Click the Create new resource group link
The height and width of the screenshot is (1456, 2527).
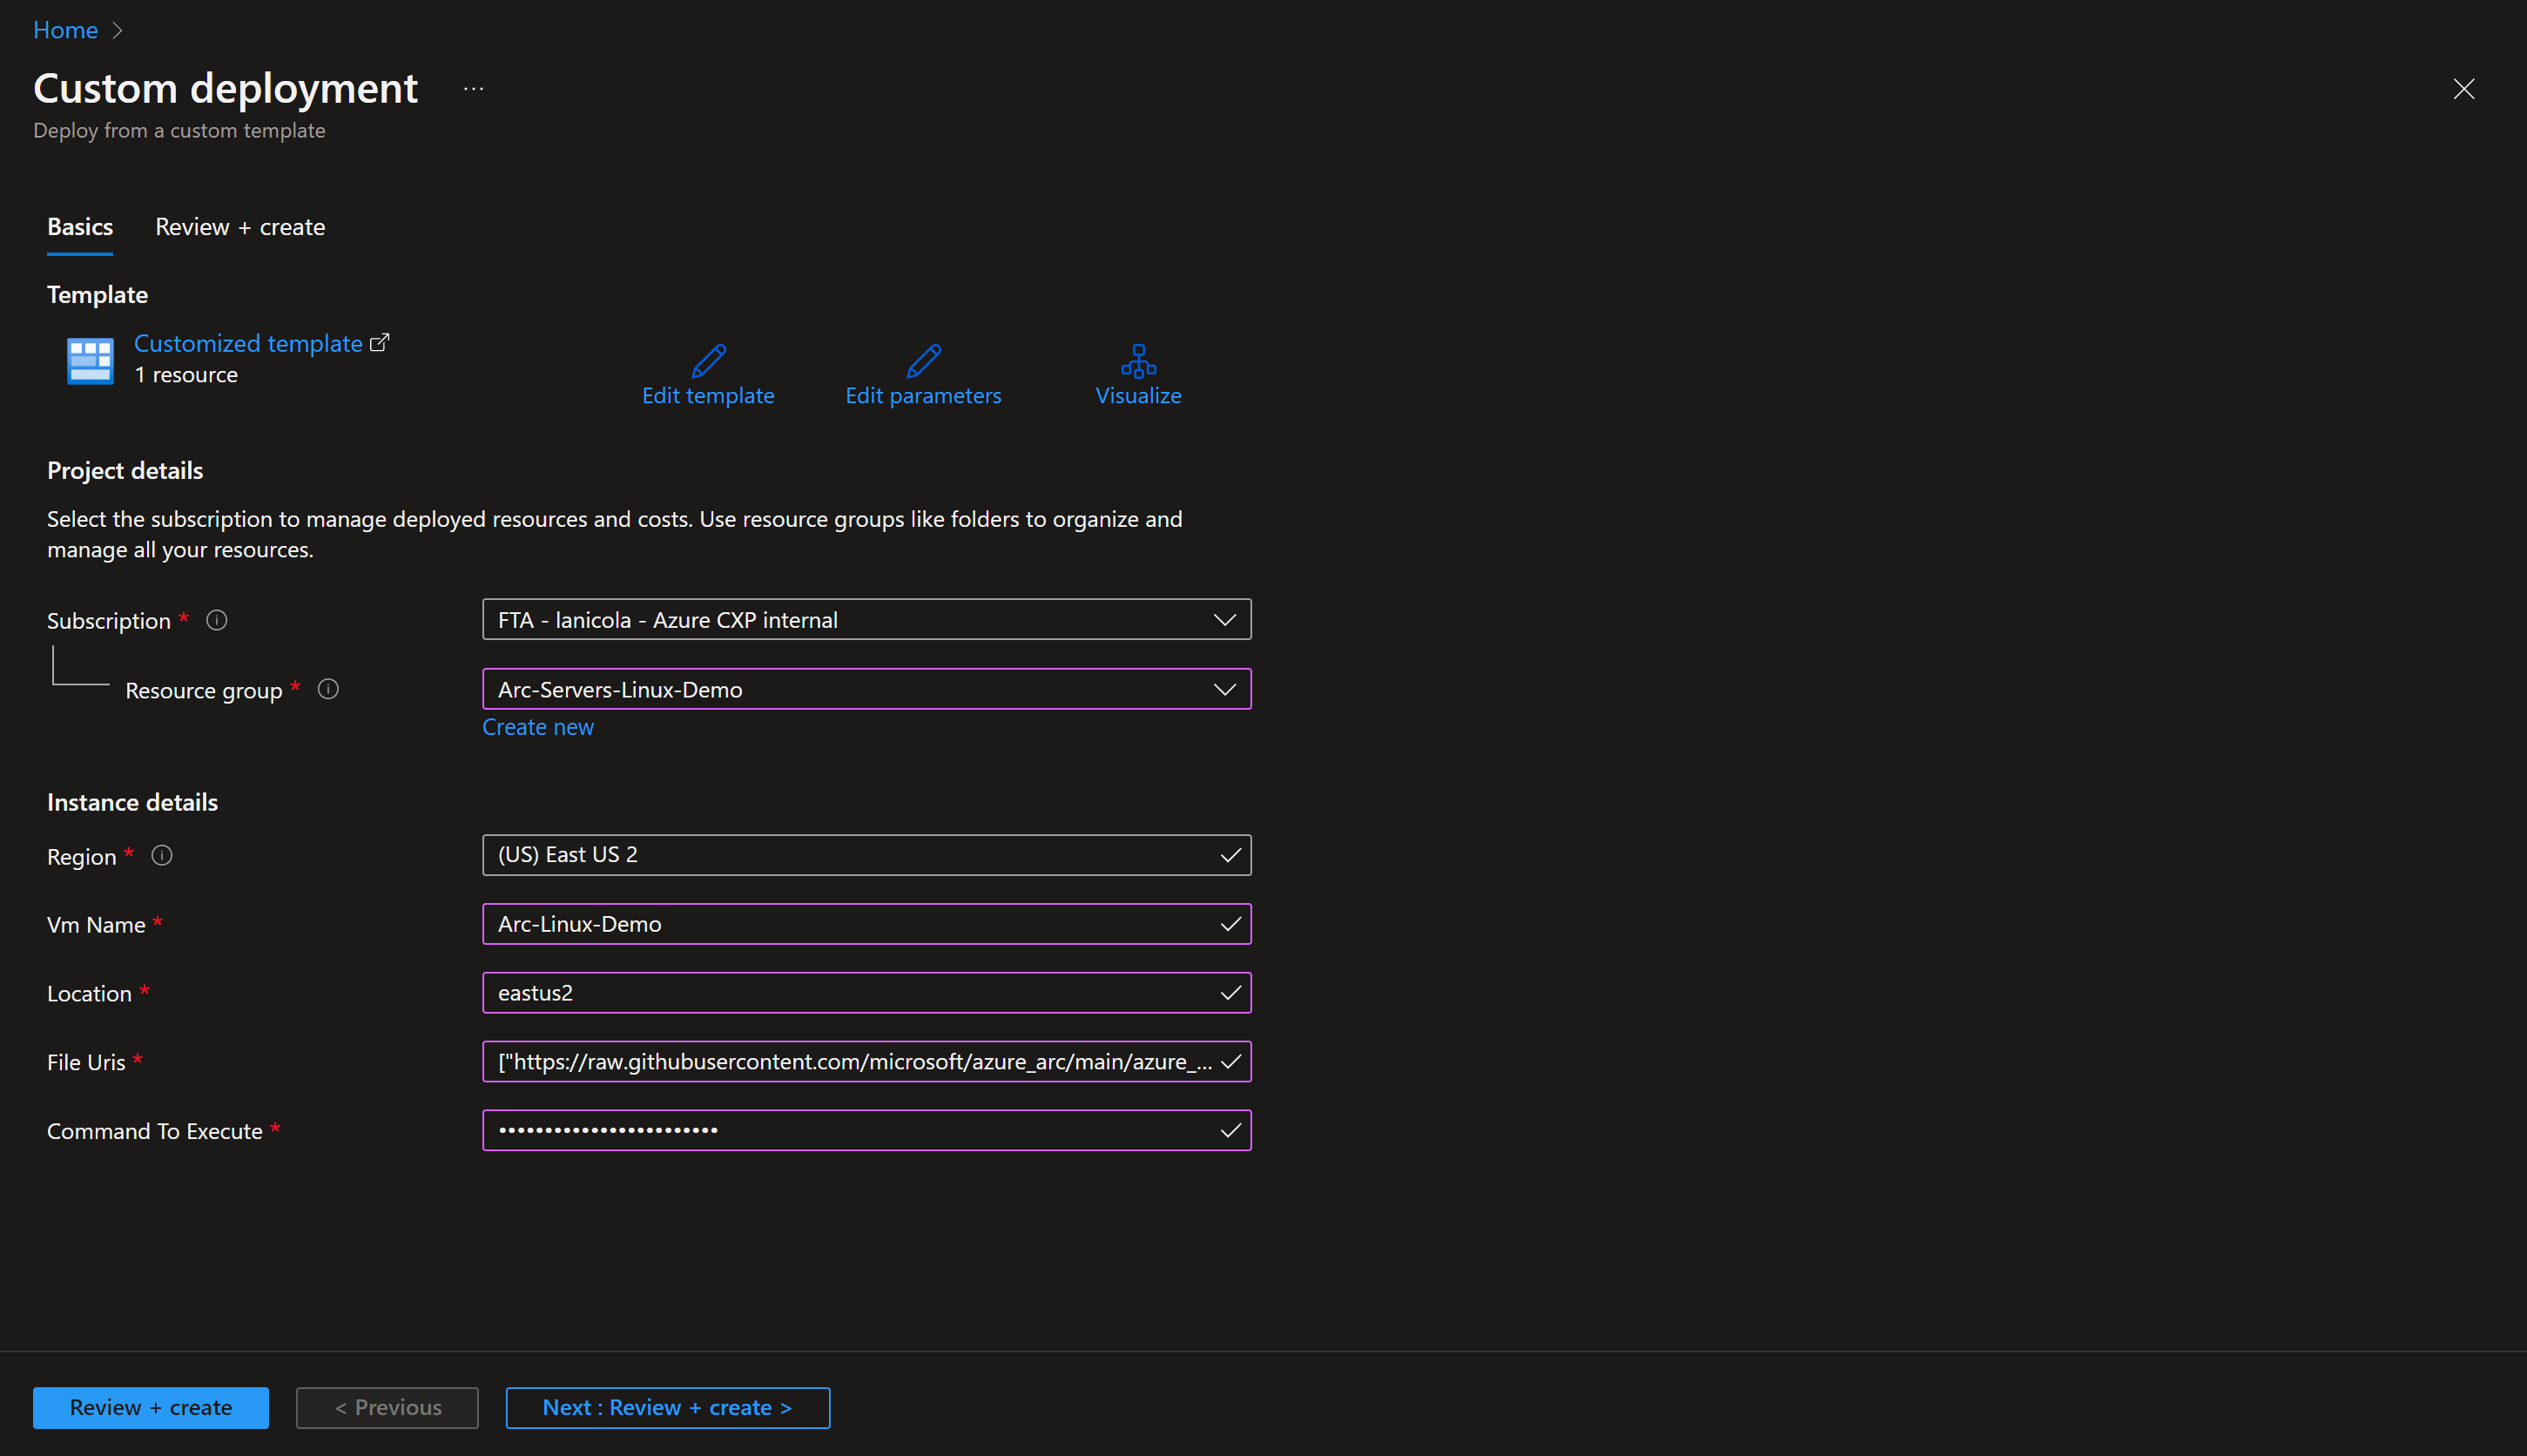pyautogui.click(x=538, y=727)
